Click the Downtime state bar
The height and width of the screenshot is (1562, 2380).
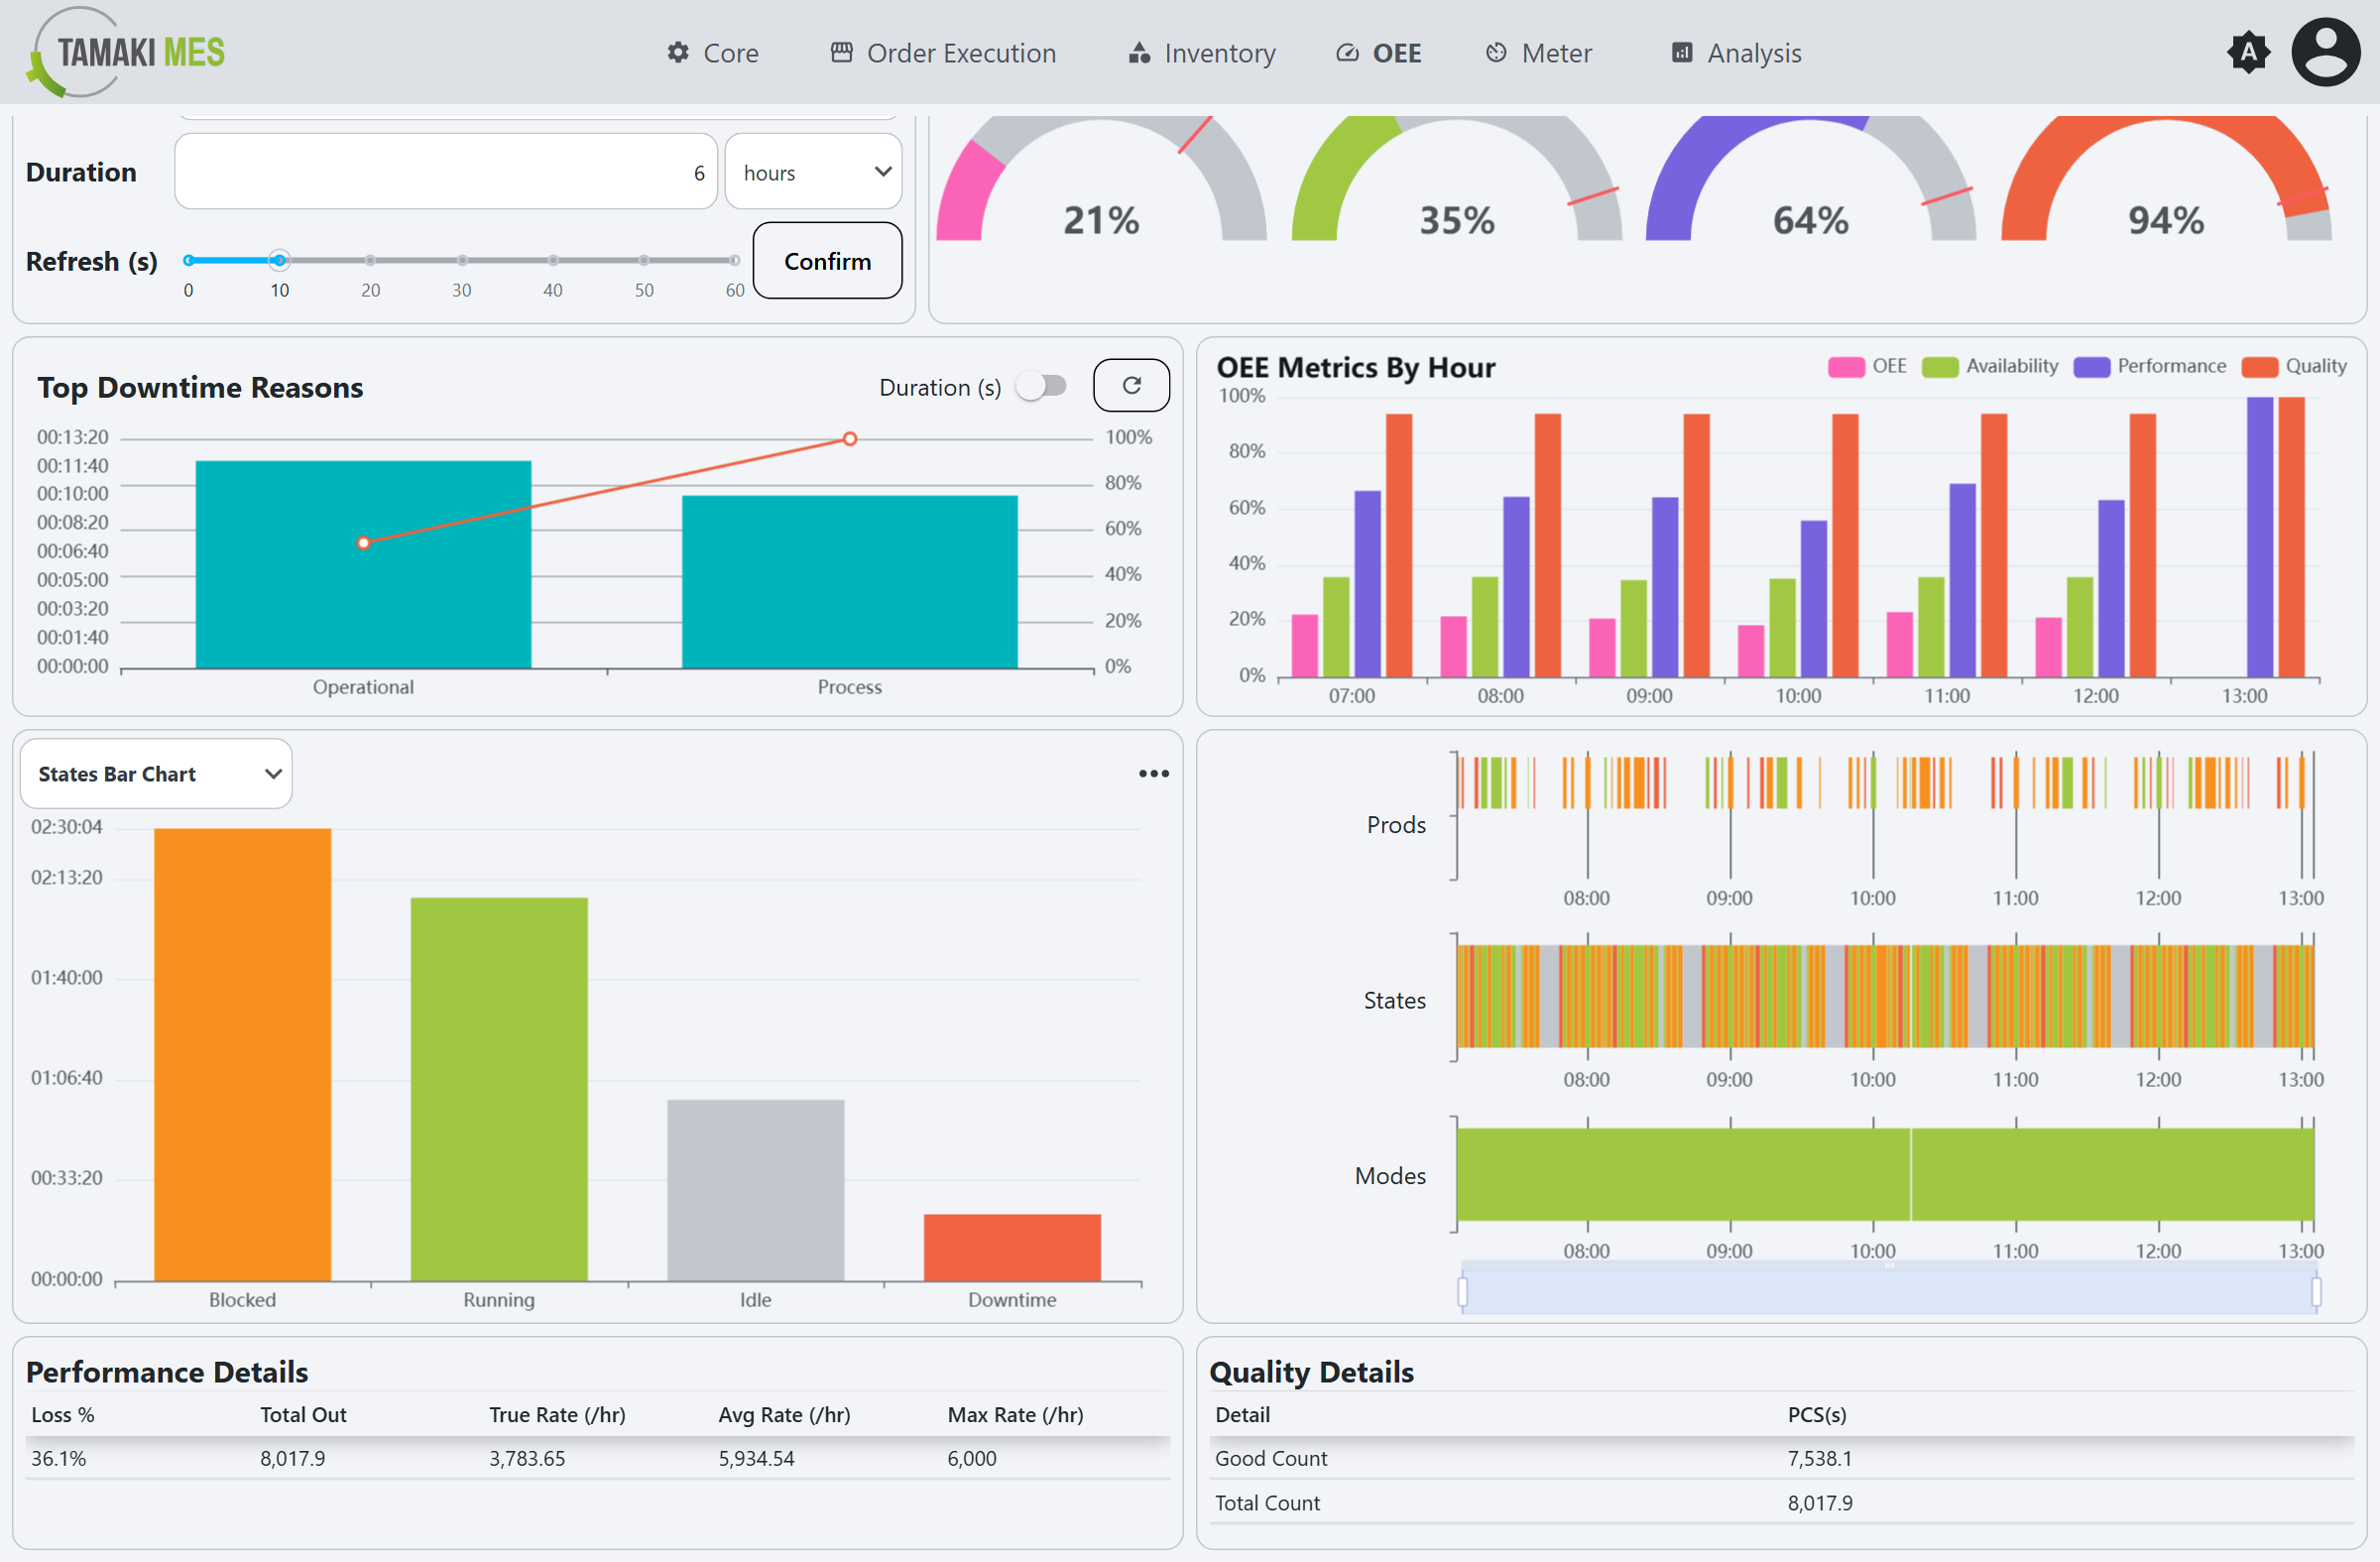point(1012,1247)
